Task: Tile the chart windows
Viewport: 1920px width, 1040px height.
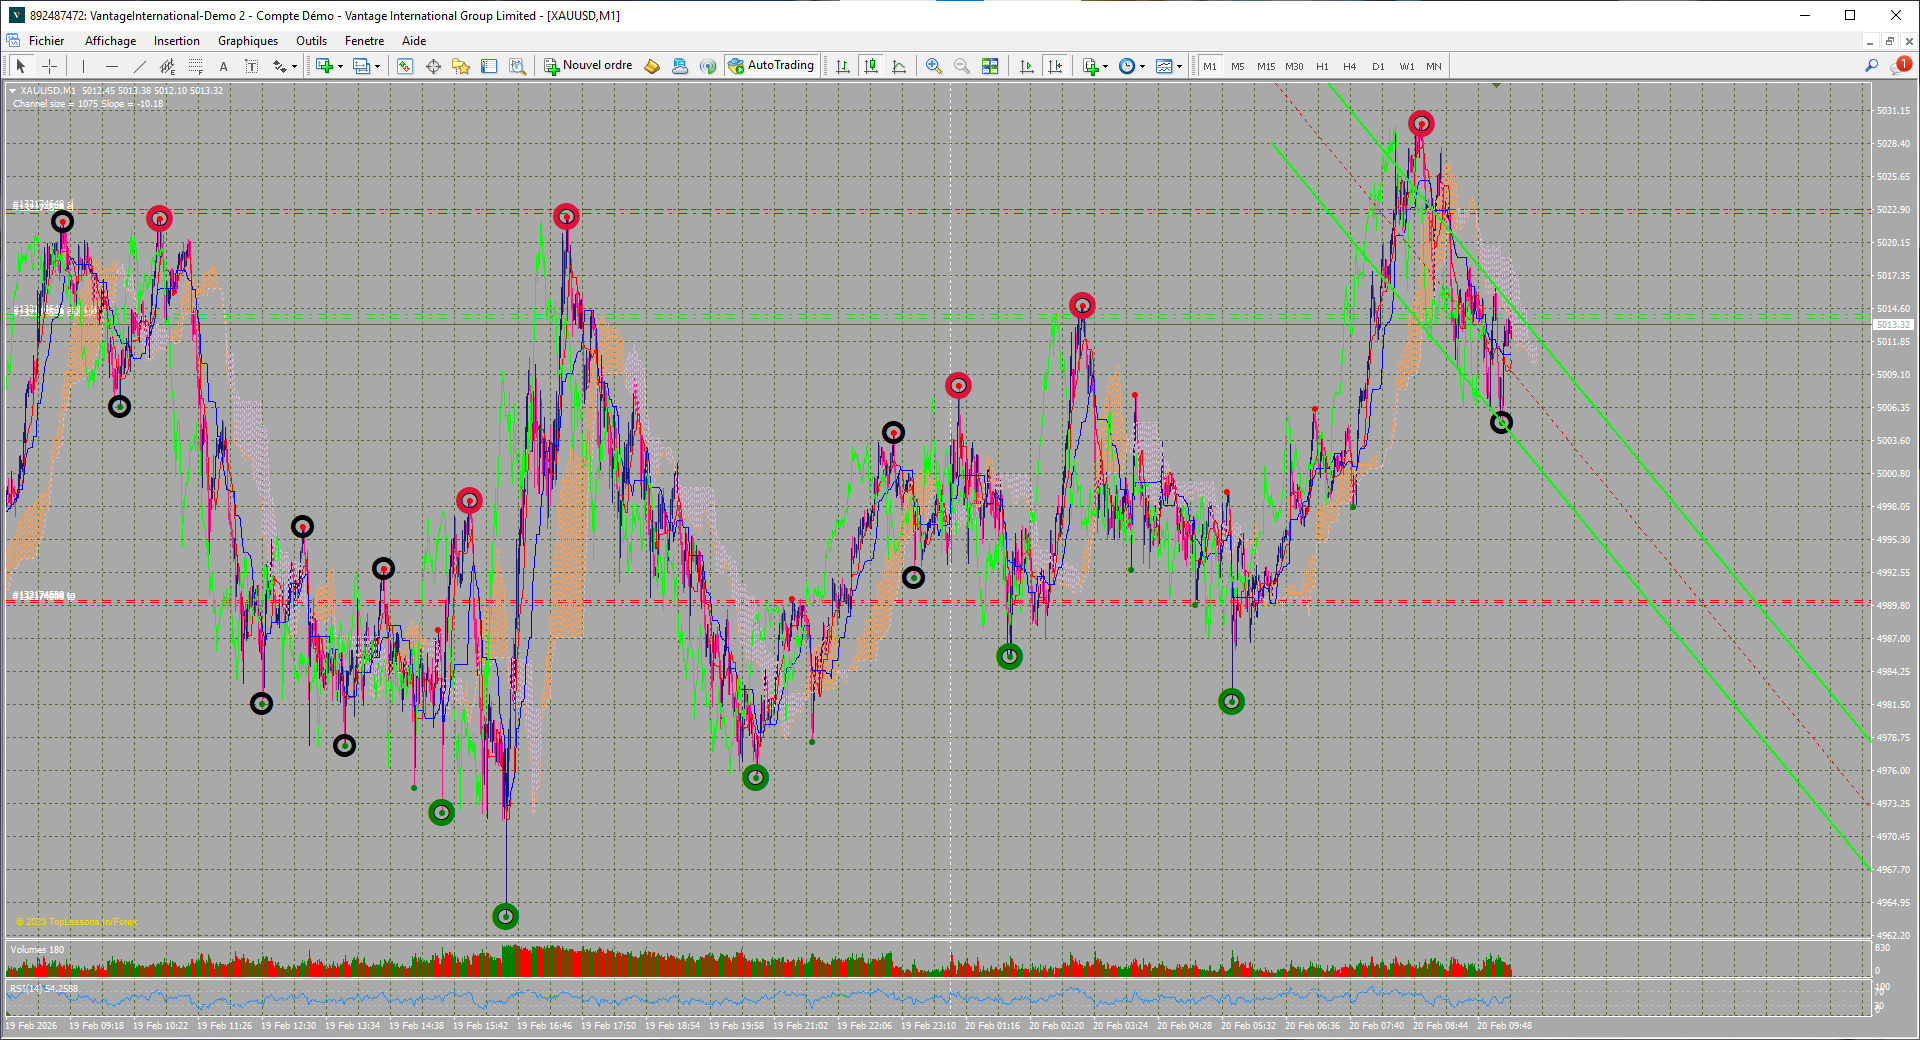Action: [990, 66]
